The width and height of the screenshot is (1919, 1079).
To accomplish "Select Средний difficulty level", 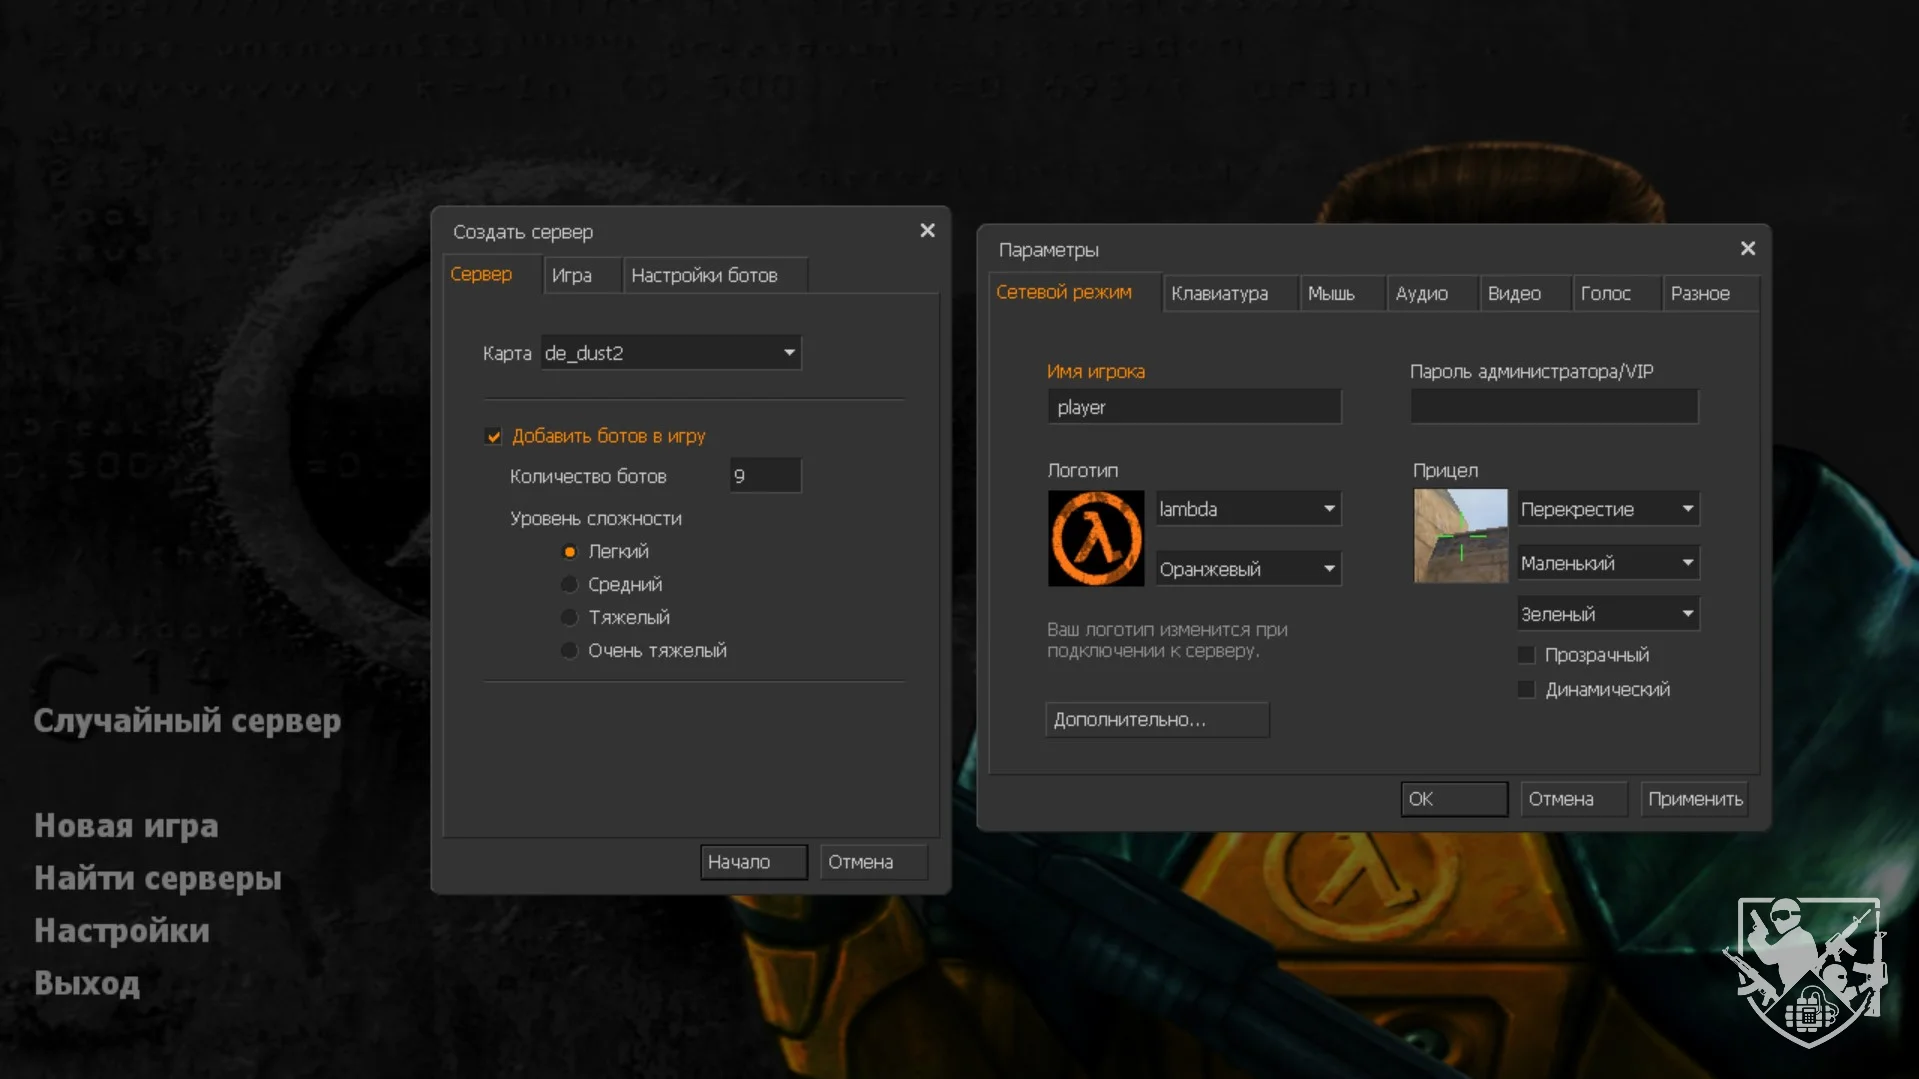I will (570, 584).
